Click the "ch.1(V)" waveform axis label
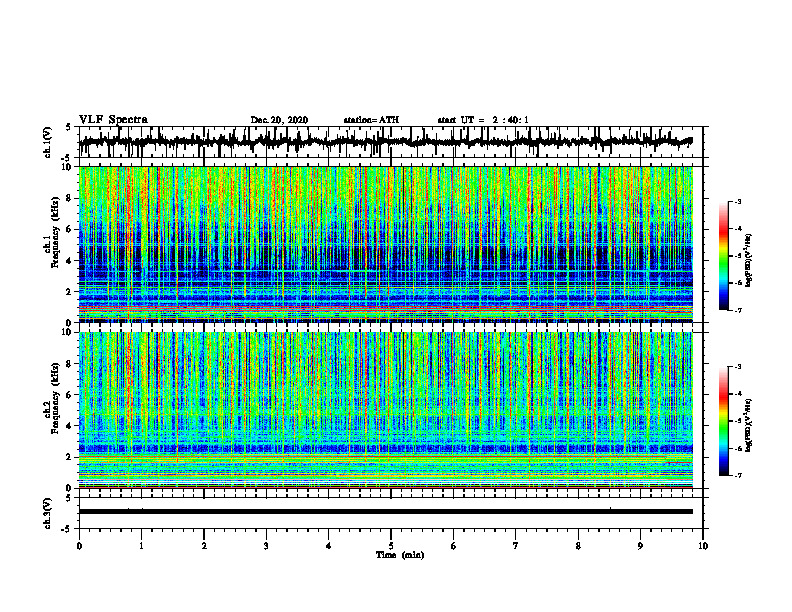The width and height of the screenshot is (792, 612). [x=48, y=142]
